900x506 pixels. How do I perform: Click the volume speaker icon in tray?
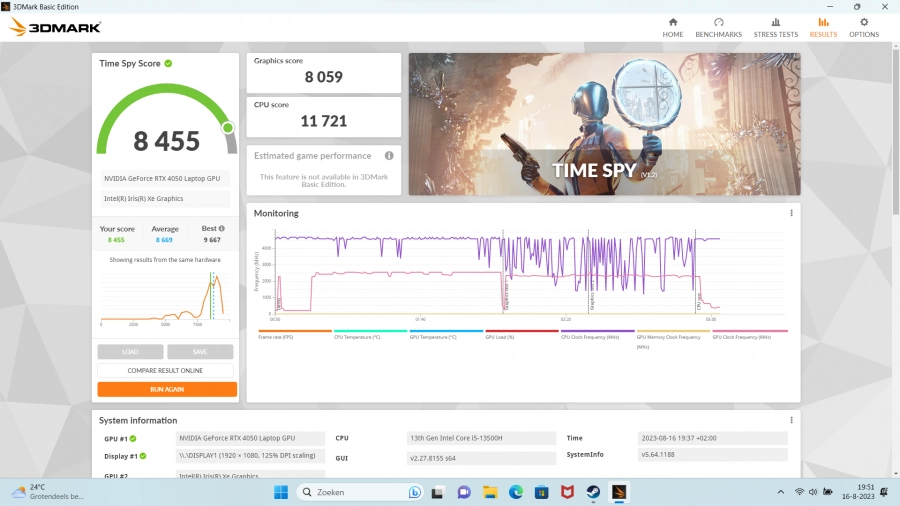(x=813, y=492)
